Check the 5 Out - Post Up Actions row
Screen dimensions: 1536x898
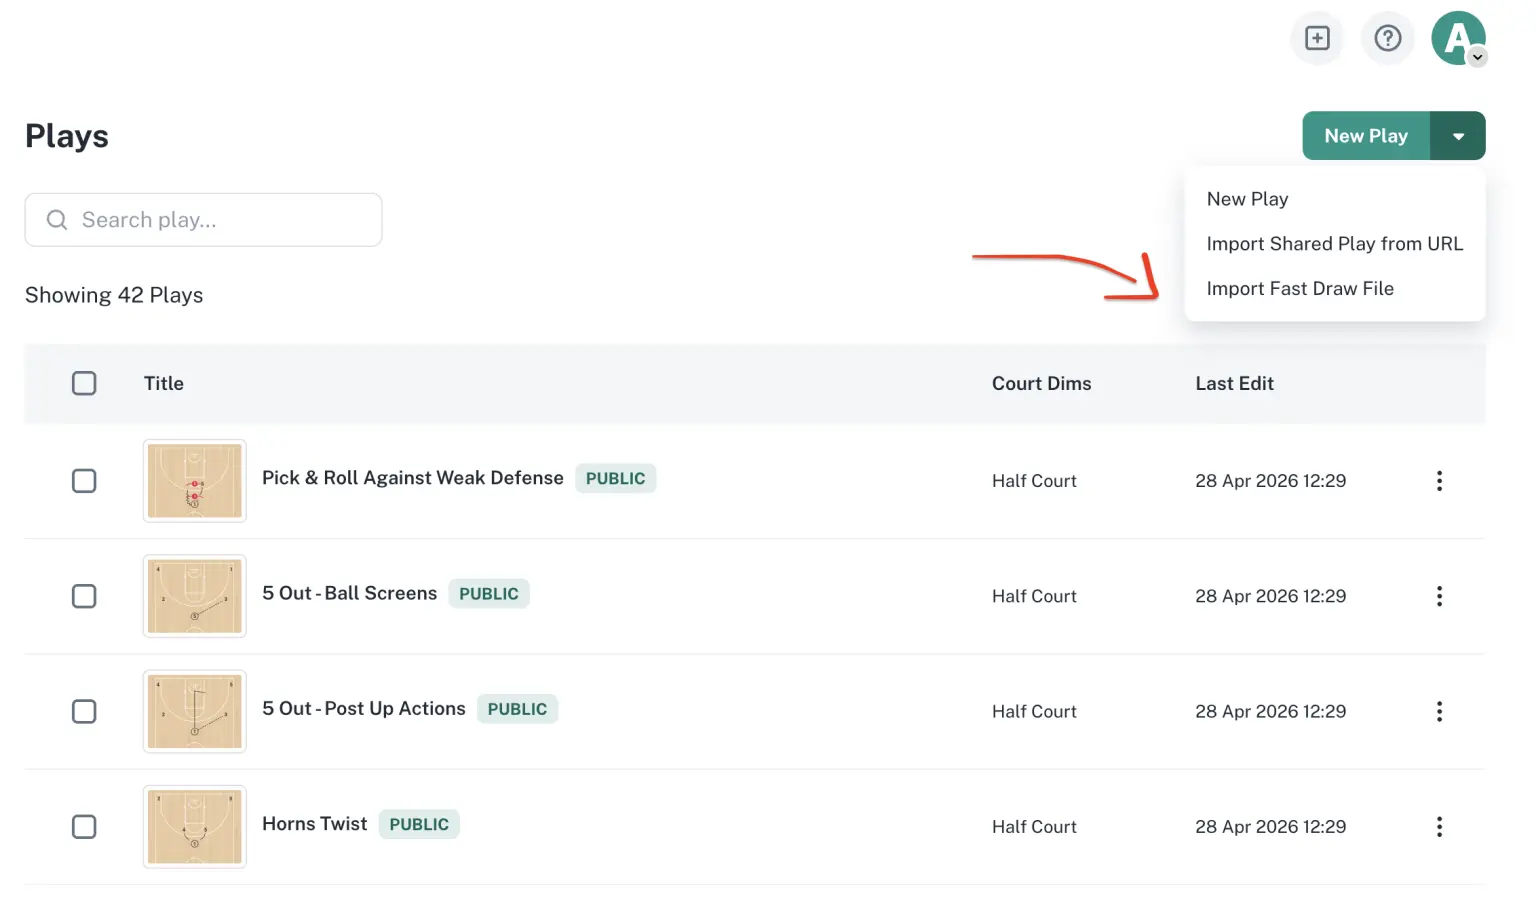pyautogui.click(x=84, y=711)
